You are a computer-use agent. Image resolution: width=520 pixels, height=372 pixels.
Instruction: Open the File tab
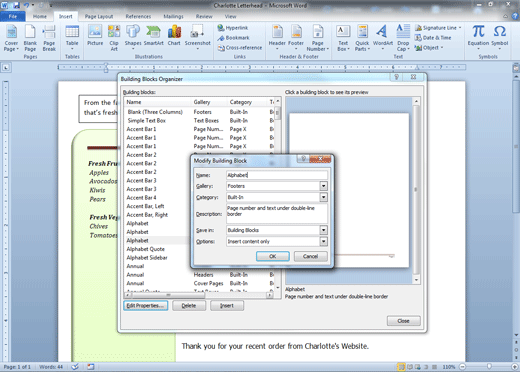click(13, 16)
